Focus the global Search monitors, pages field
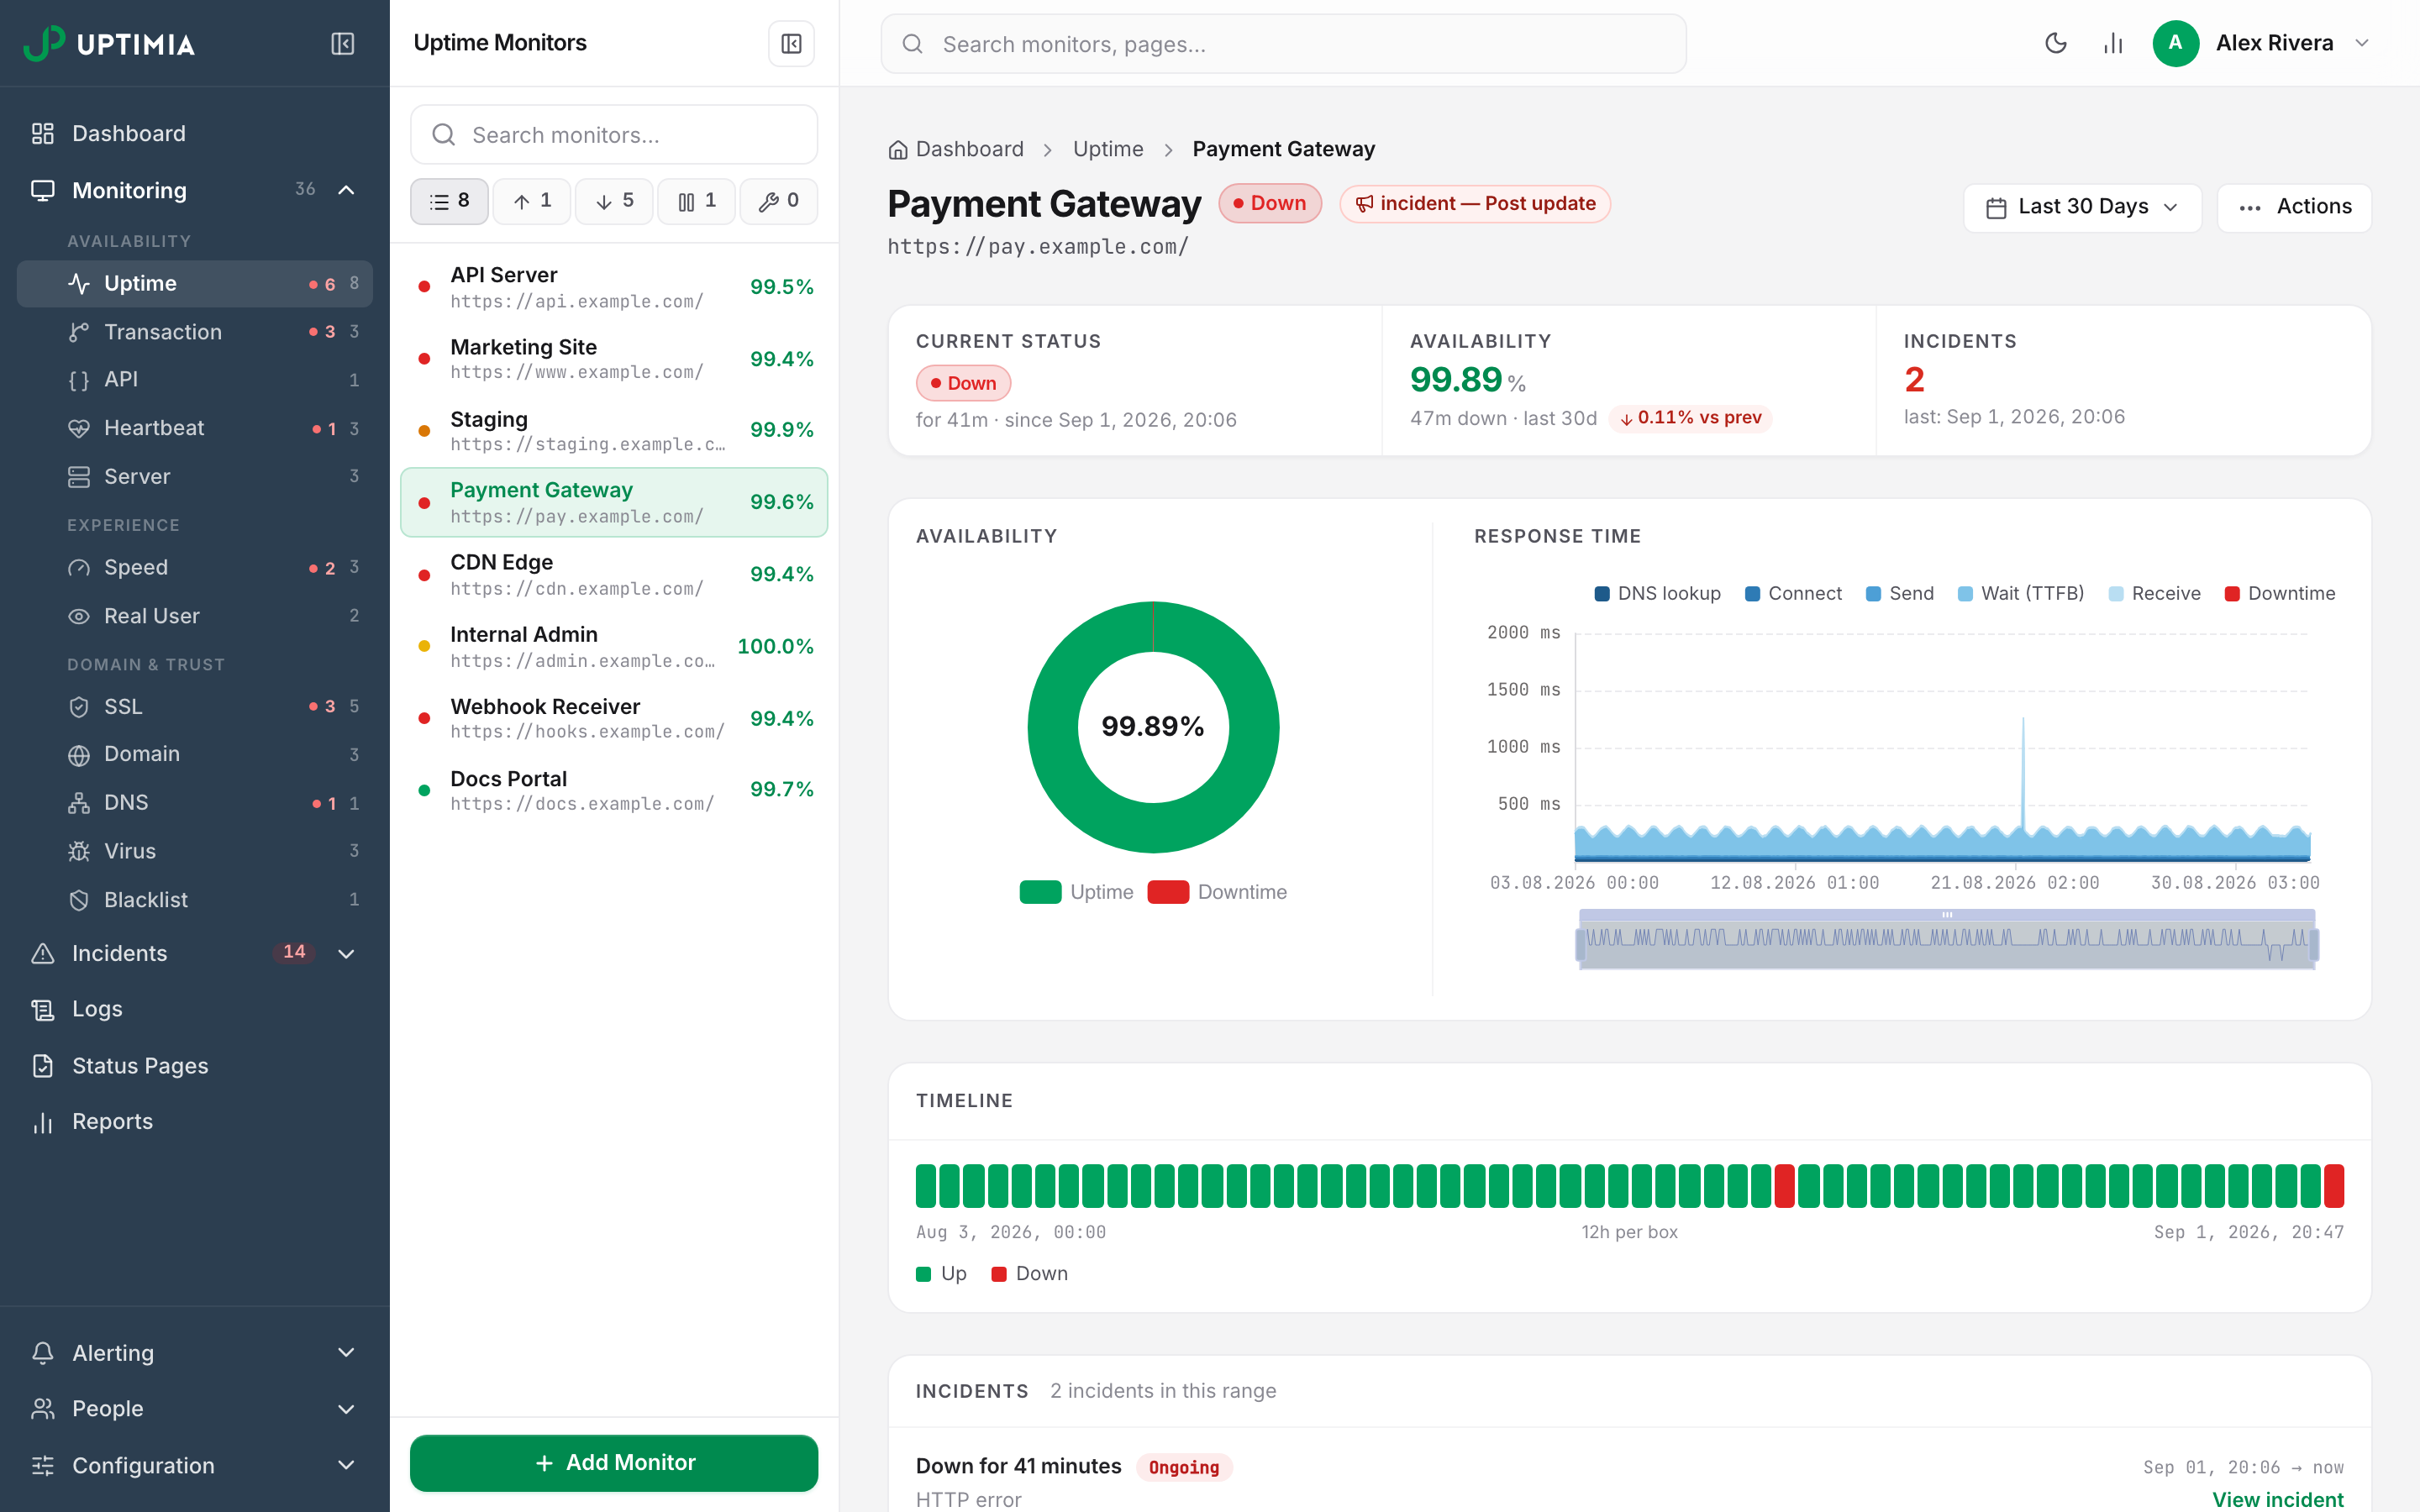This screenshot has height=1512, width=2420. [x=1283, y=44]
